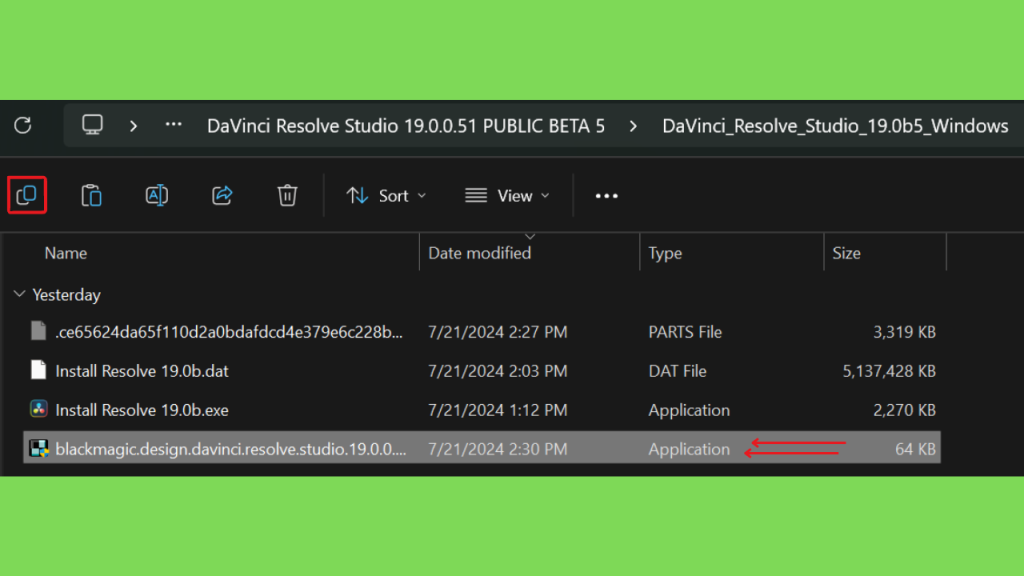Open the View dropdown menu

507,195
